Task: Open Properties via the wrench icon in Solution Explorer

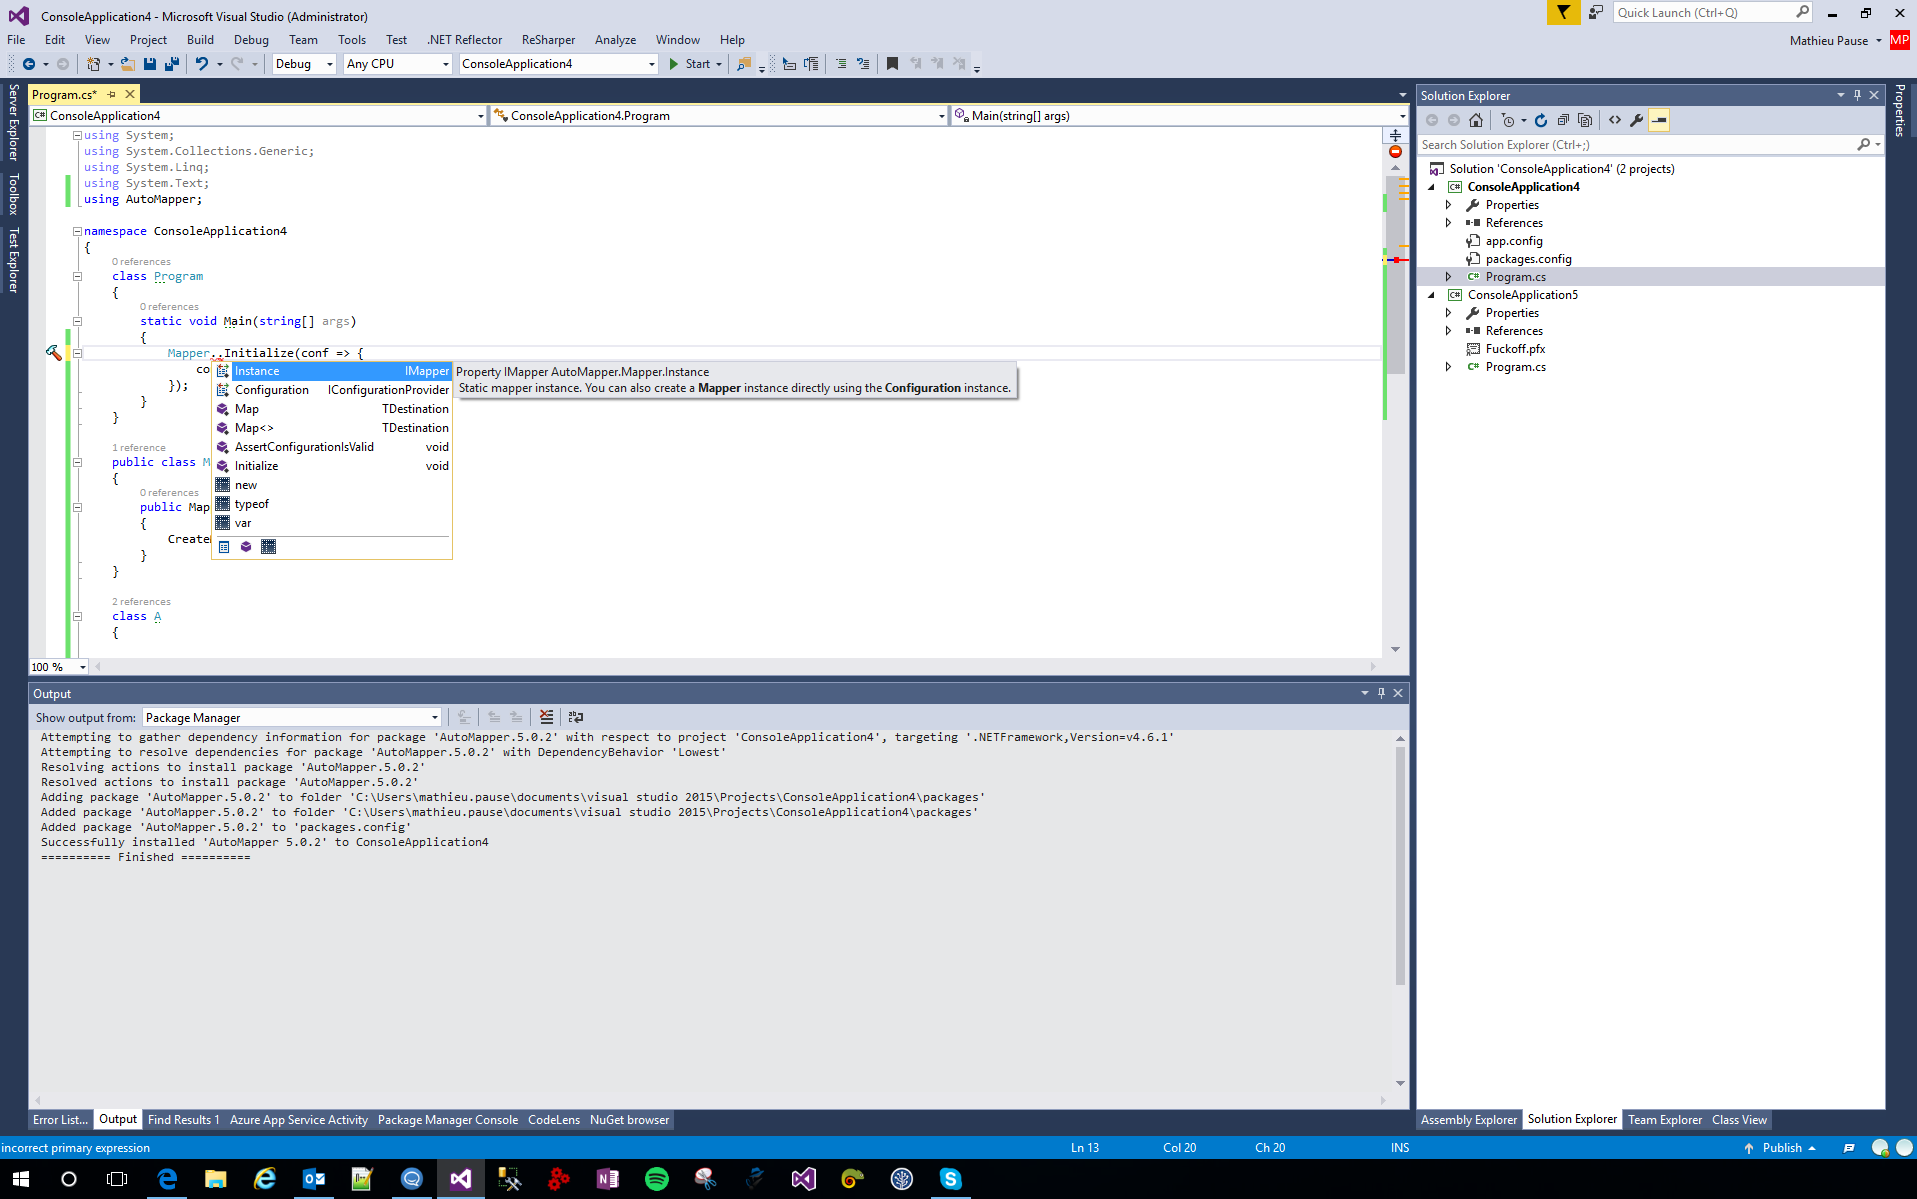Action: tap(1637, 120)
